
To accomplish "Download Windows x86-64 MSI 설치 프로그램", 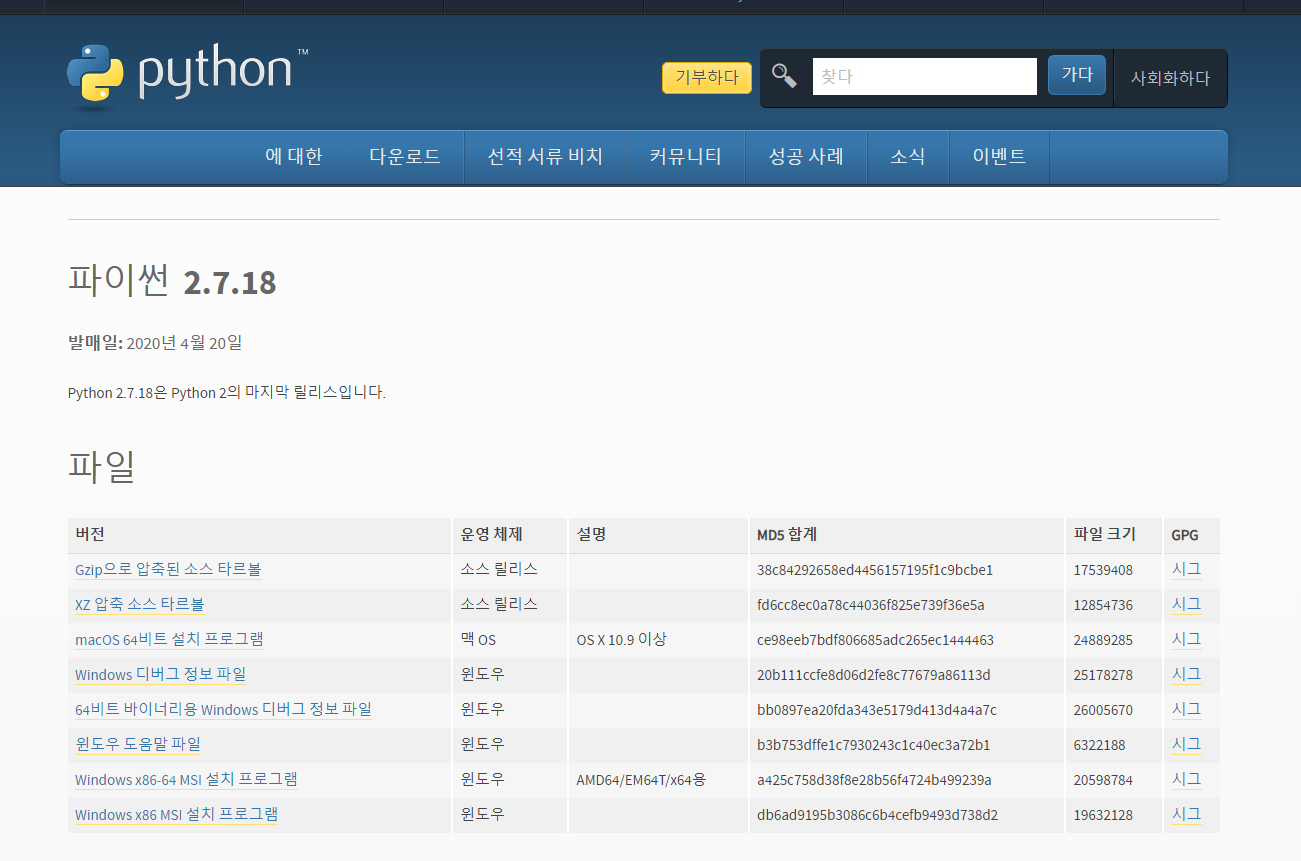I will pos(186,780).
